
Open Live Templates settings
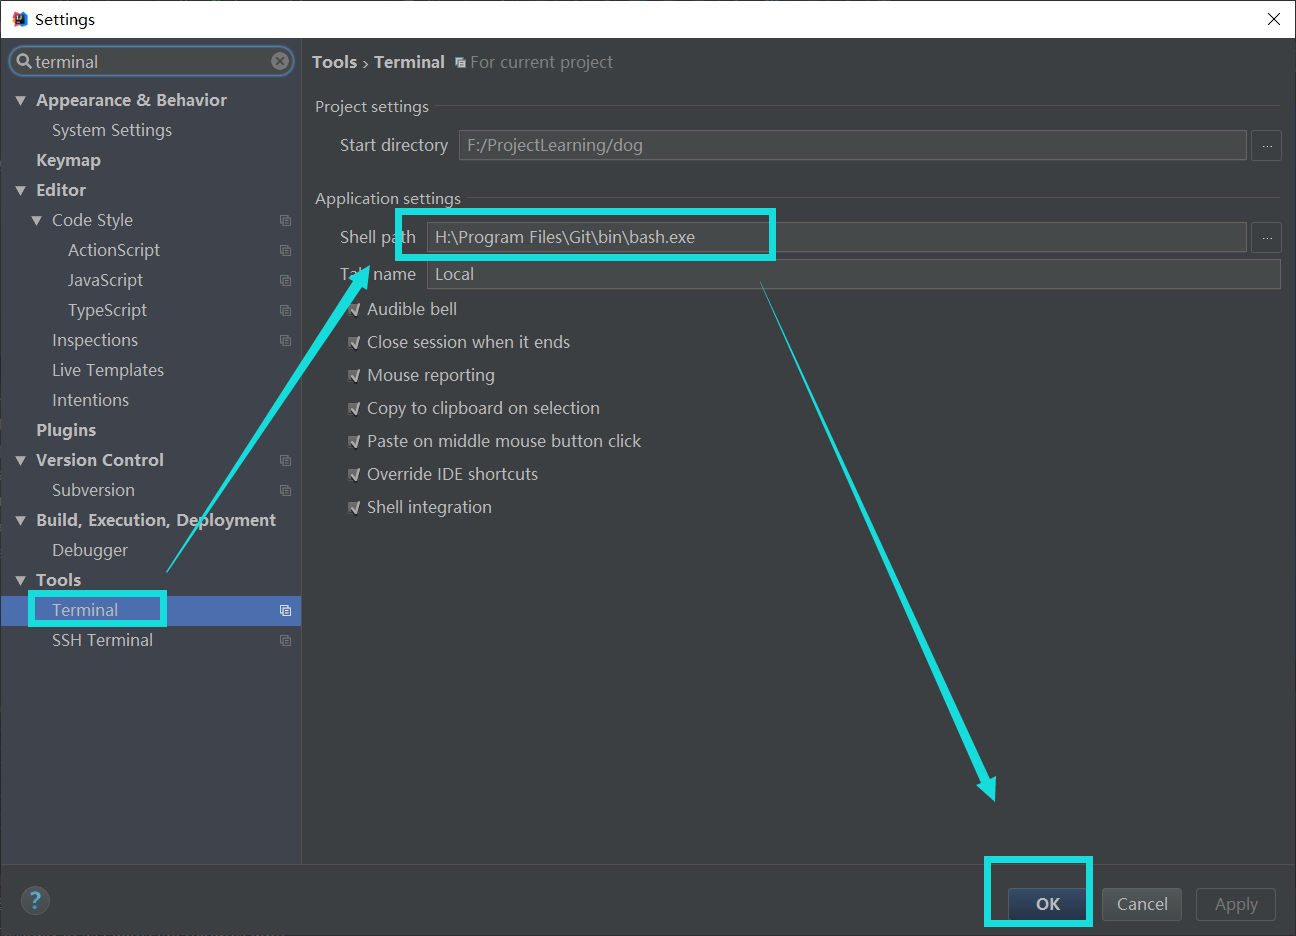click(x=108, y=370)
